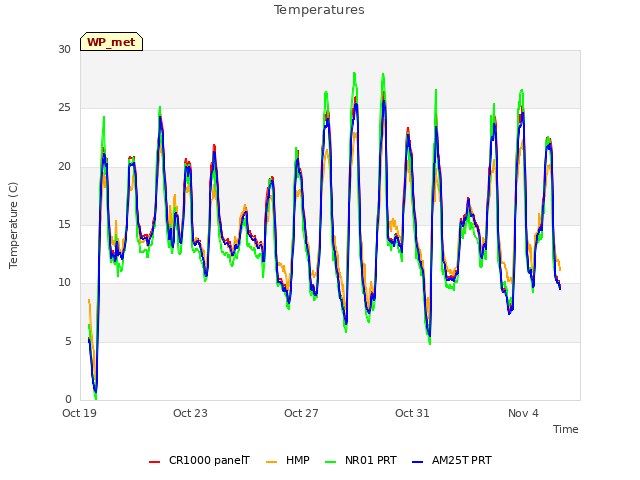Viewport: 640px width, 480px height.
Task: Click the 15 y-axis tick label
Action: (64, 225)
